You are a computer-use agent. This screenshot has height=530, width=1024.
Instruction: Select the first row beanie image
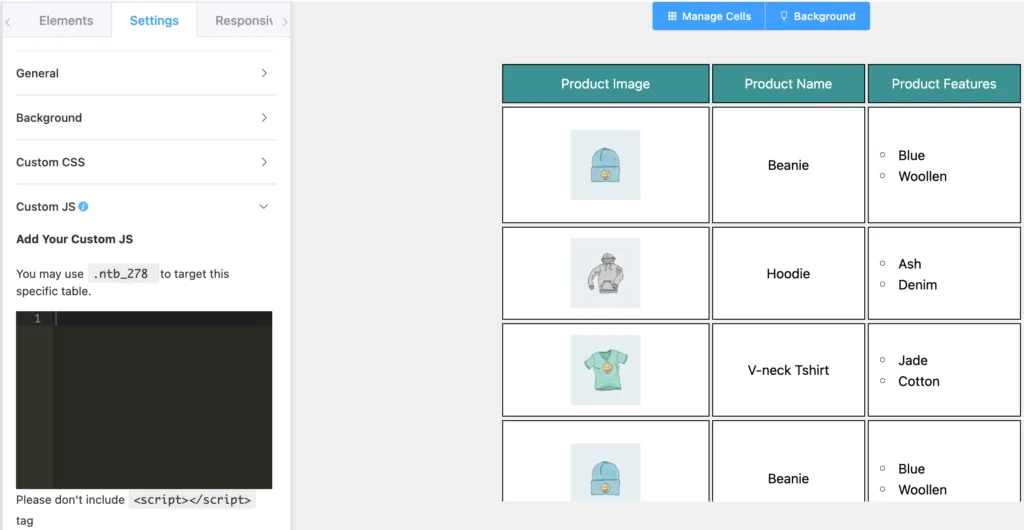tap(605, 165)
